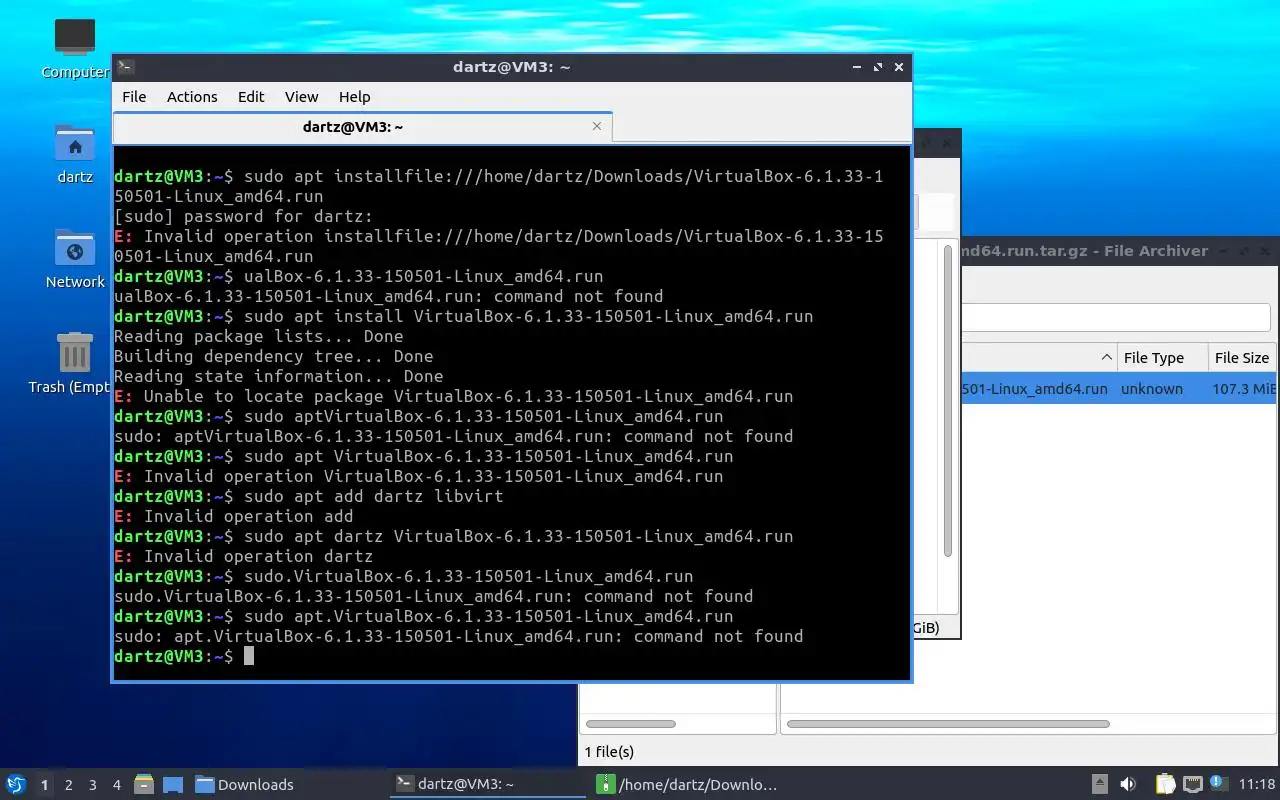Viewport: 1280px width, 800px height.
Task: Launch the file manager quick-launch icon
Action: click(144, 785)
